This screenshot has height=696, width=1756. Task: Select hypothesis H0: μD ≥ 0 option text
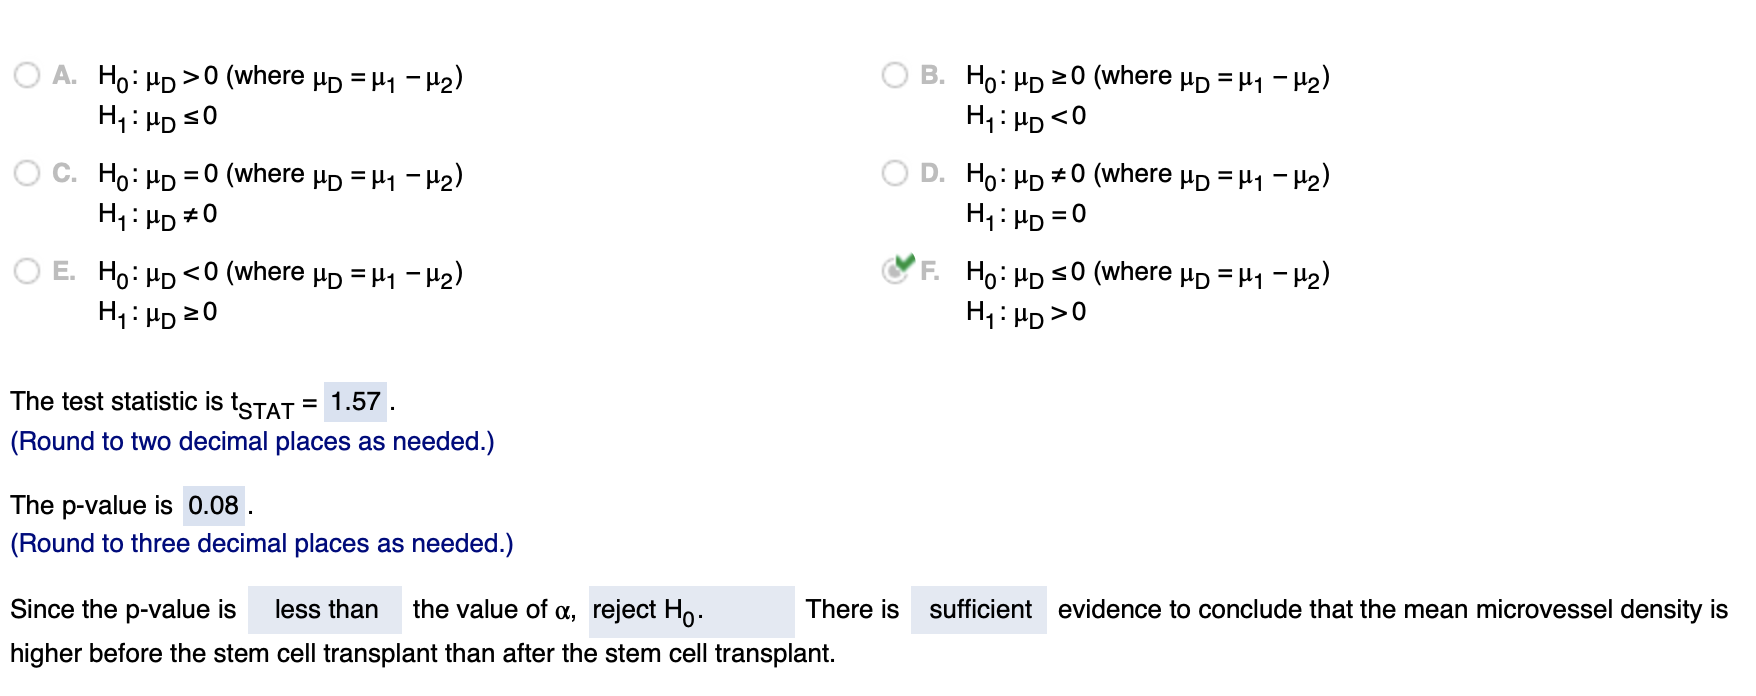pos(1145,76)
